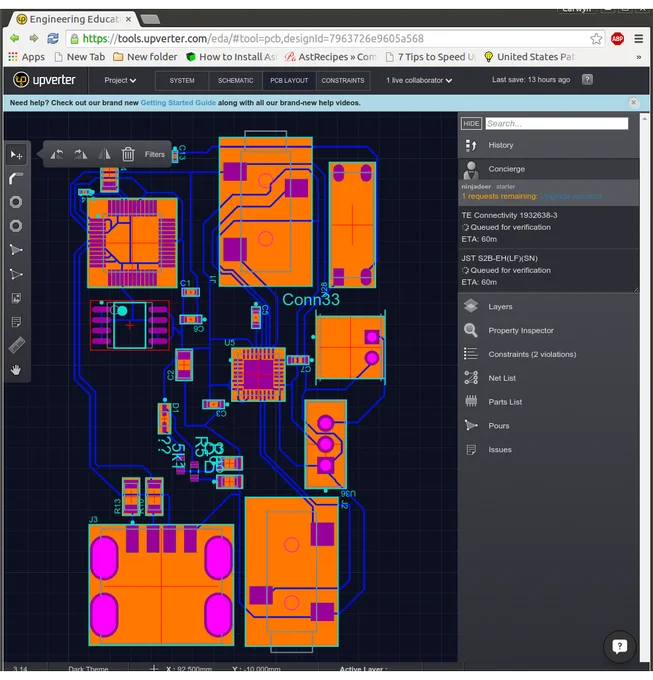Click the right sidebar vertical scrollbar
Viewport: 653px width, 680px height.
point(644,388)
